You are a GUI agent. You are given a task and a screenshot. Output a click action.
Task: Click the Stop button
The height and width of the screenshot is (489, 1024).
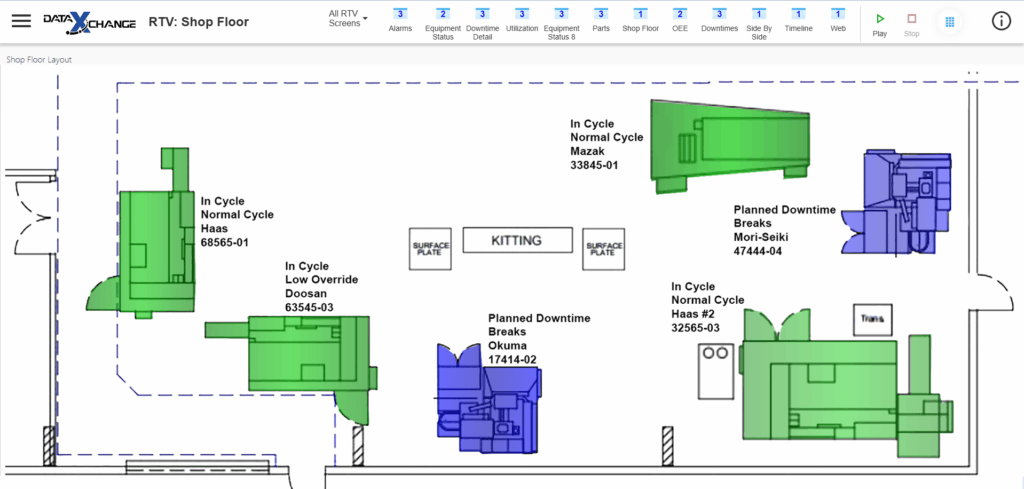pyautogui.click(x=912, y=25)
